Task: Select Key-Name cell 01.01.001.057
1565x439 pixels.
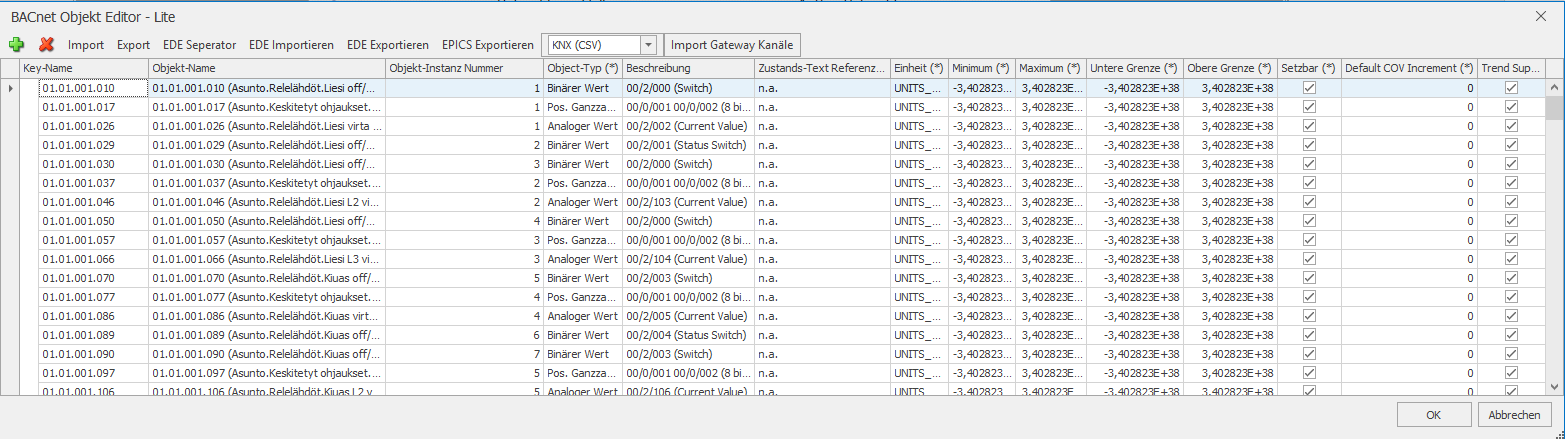Action: click(93, 240)
